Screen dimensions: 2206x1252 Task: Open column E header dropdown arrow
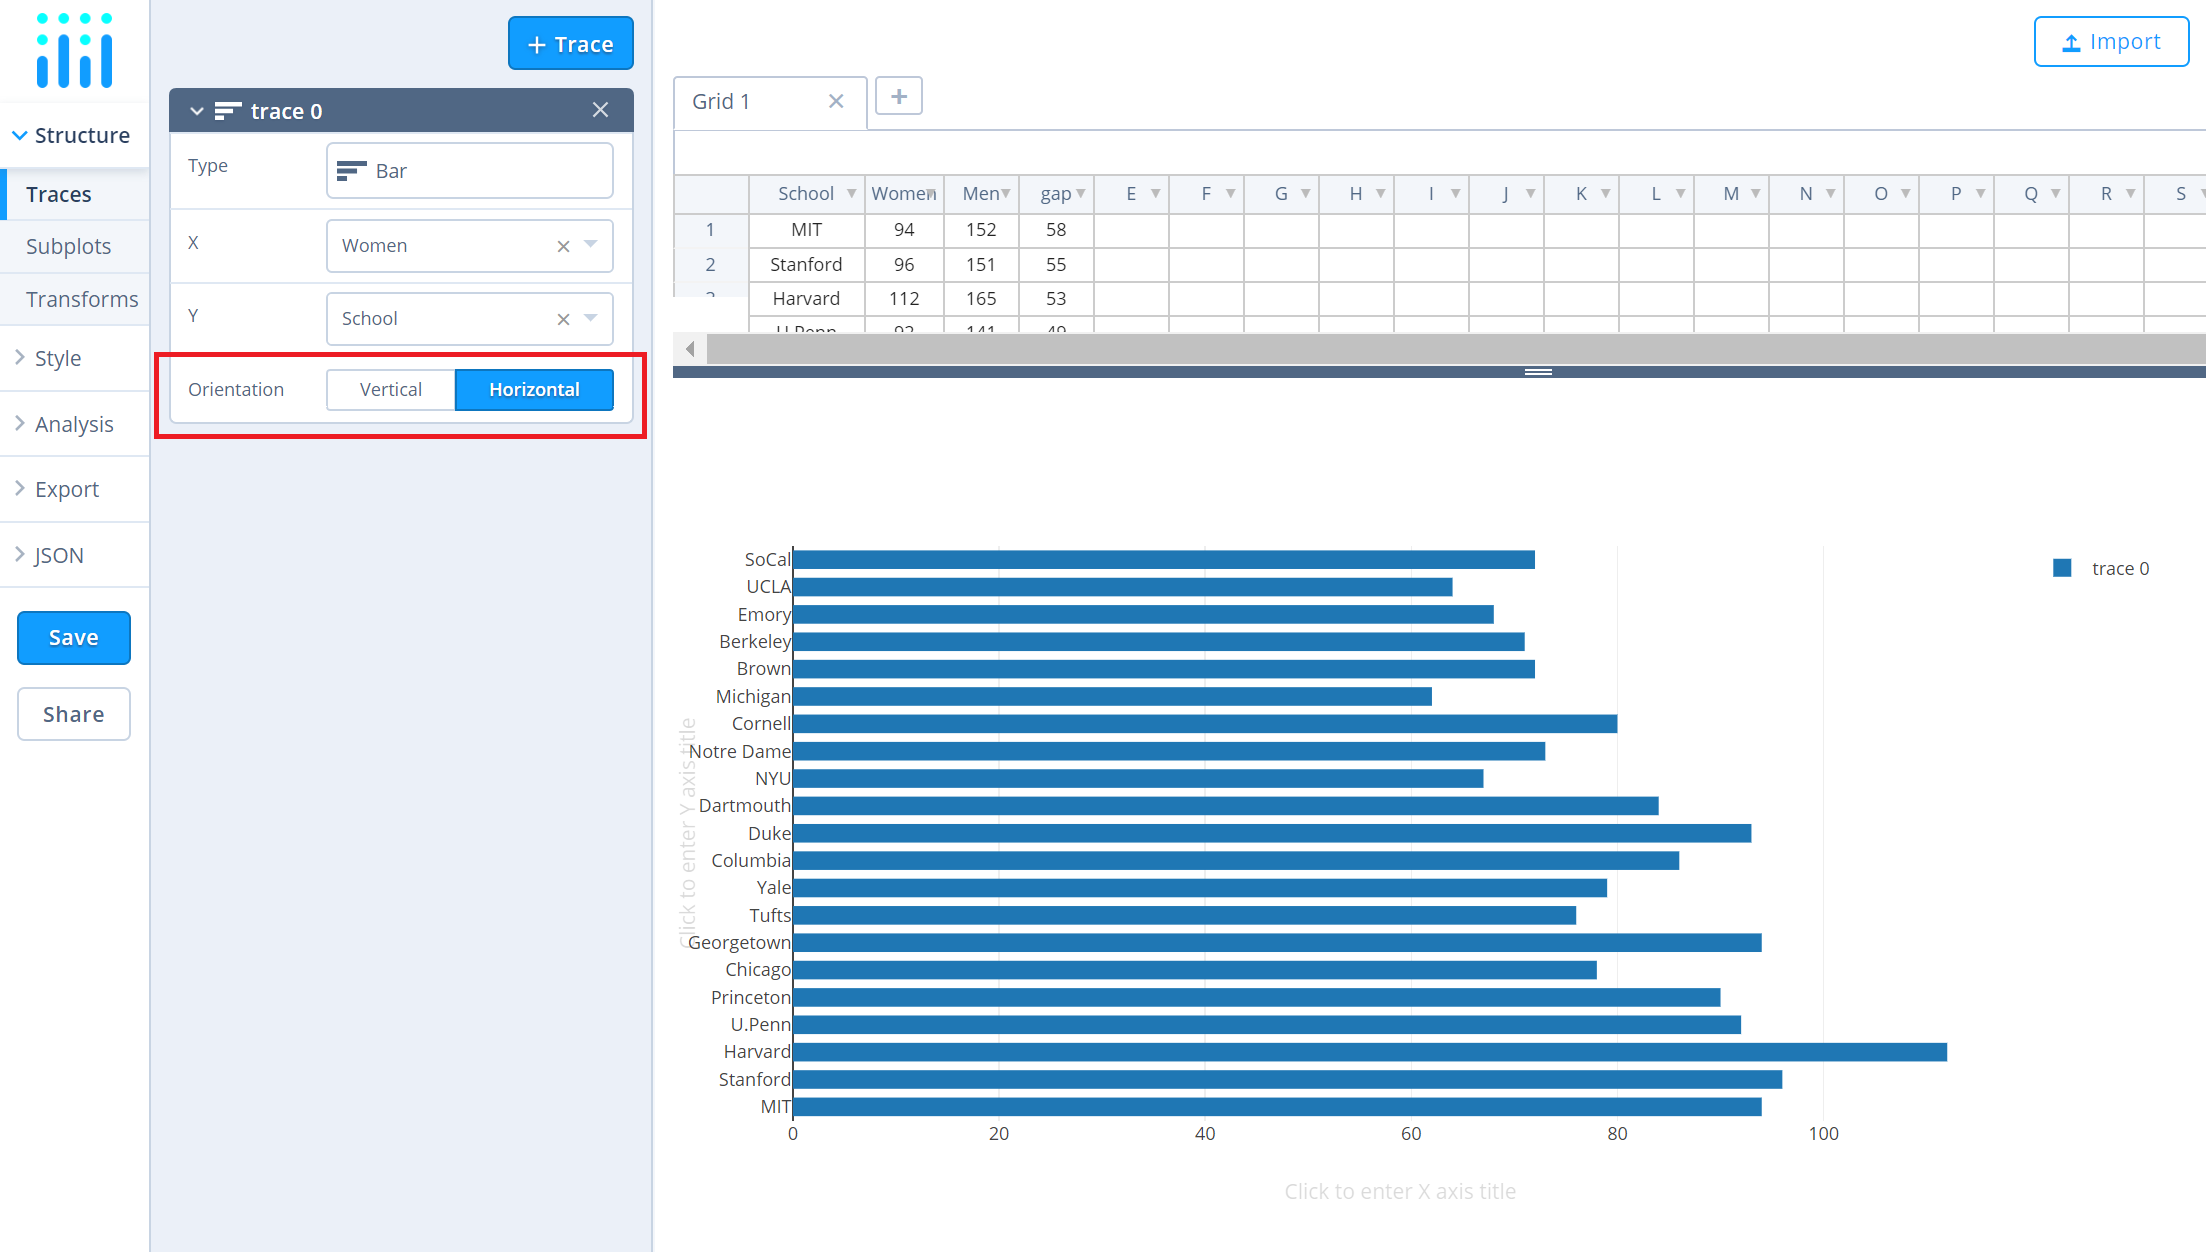1155,193
